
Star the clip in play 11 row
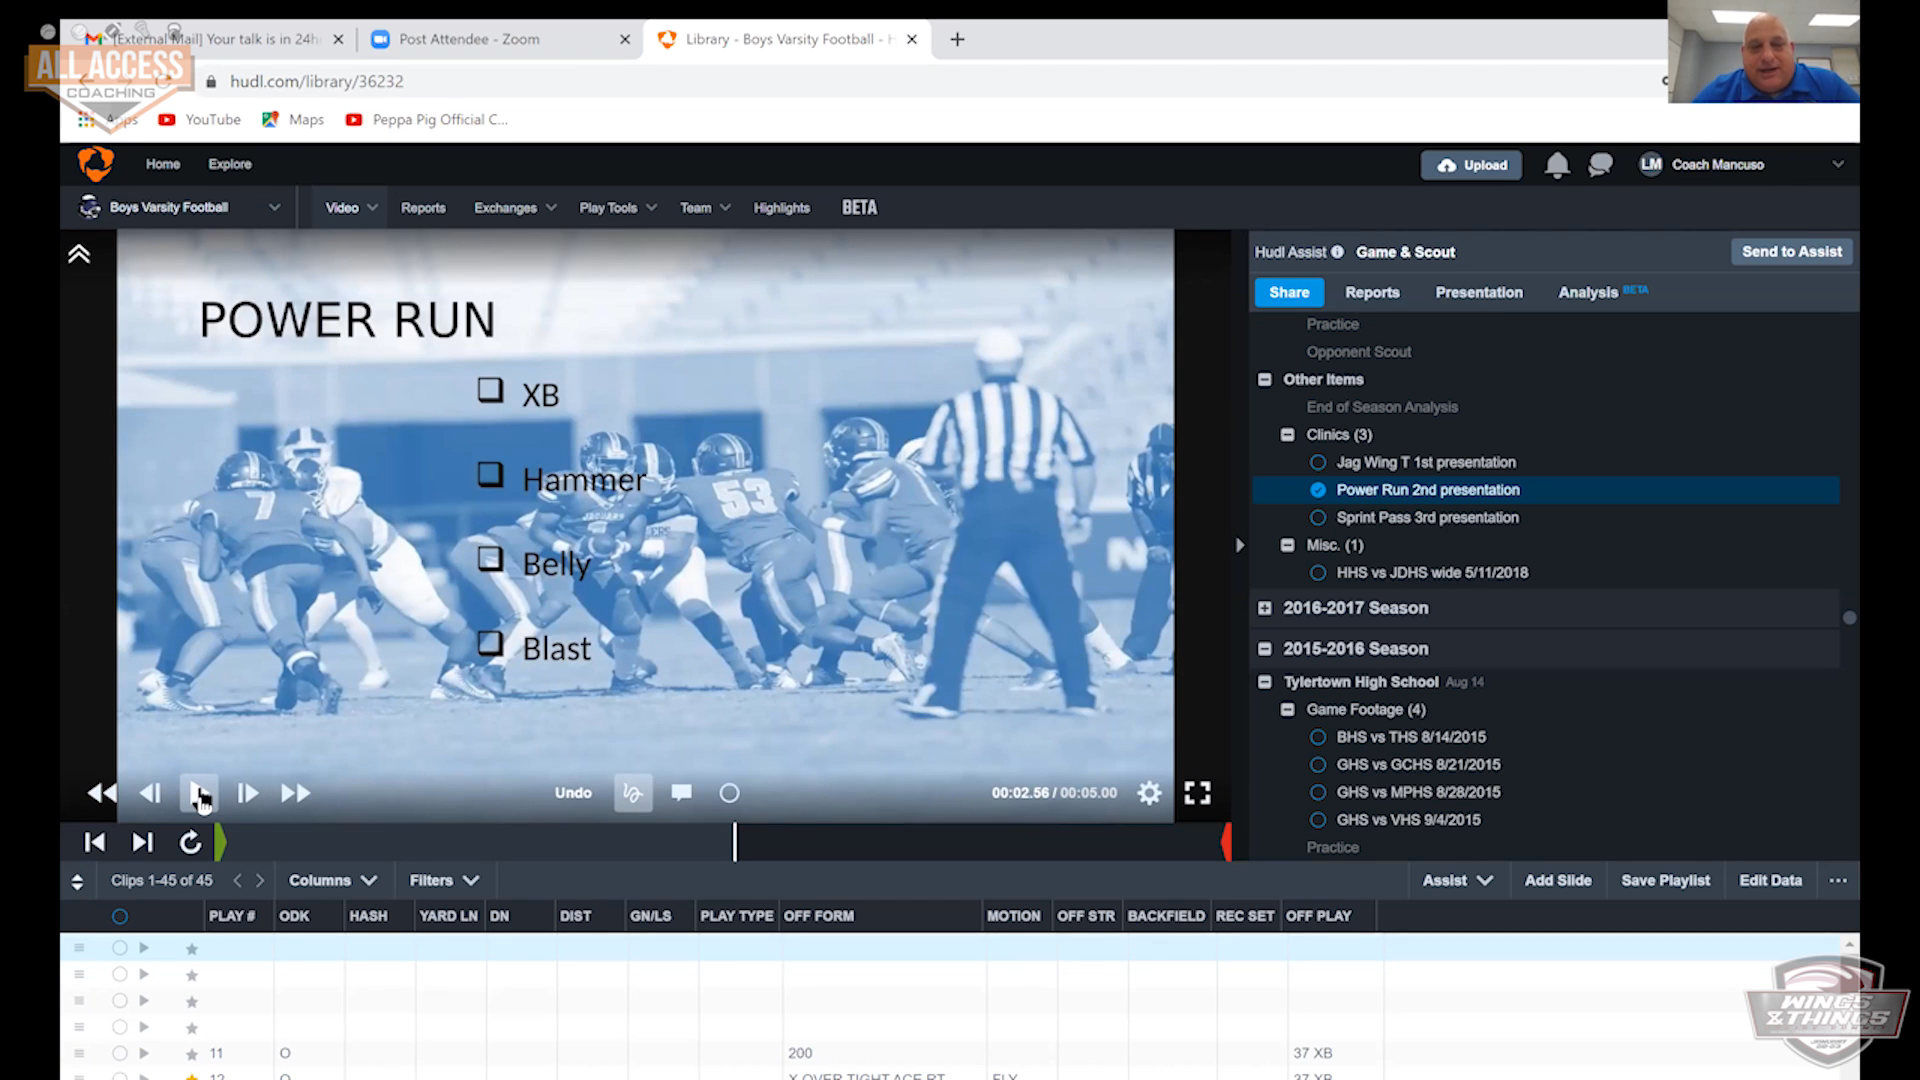click(192, 1054)
